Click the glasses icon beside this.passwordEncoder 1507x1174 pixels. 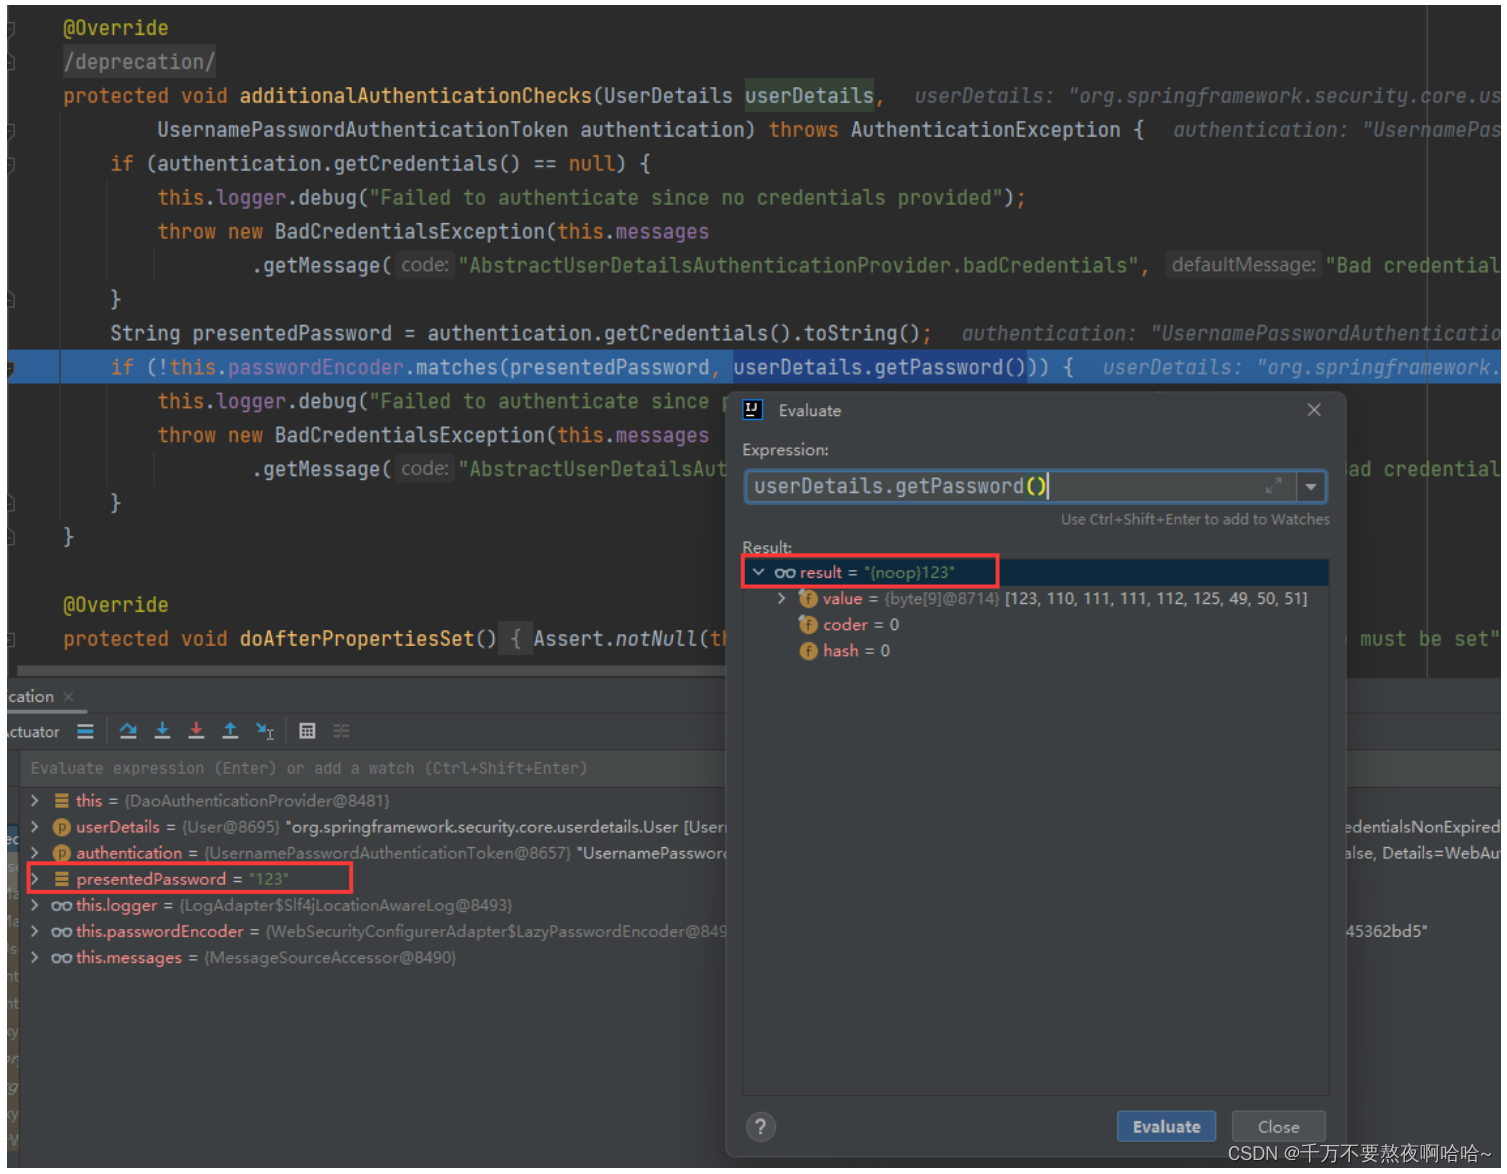pos(61,931)
